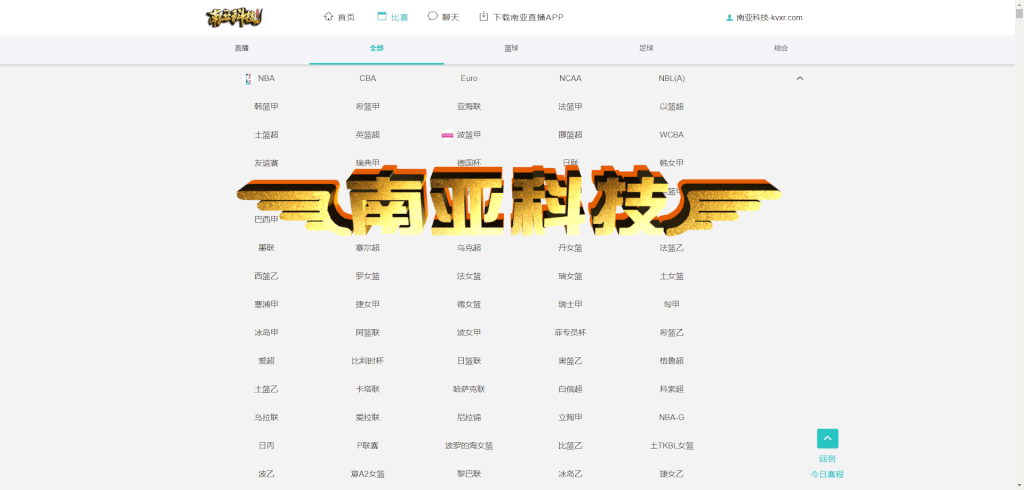Select 塞浦甲 in the list
The width and height of the screenshot is (1024, 490).
pos(266,304)
